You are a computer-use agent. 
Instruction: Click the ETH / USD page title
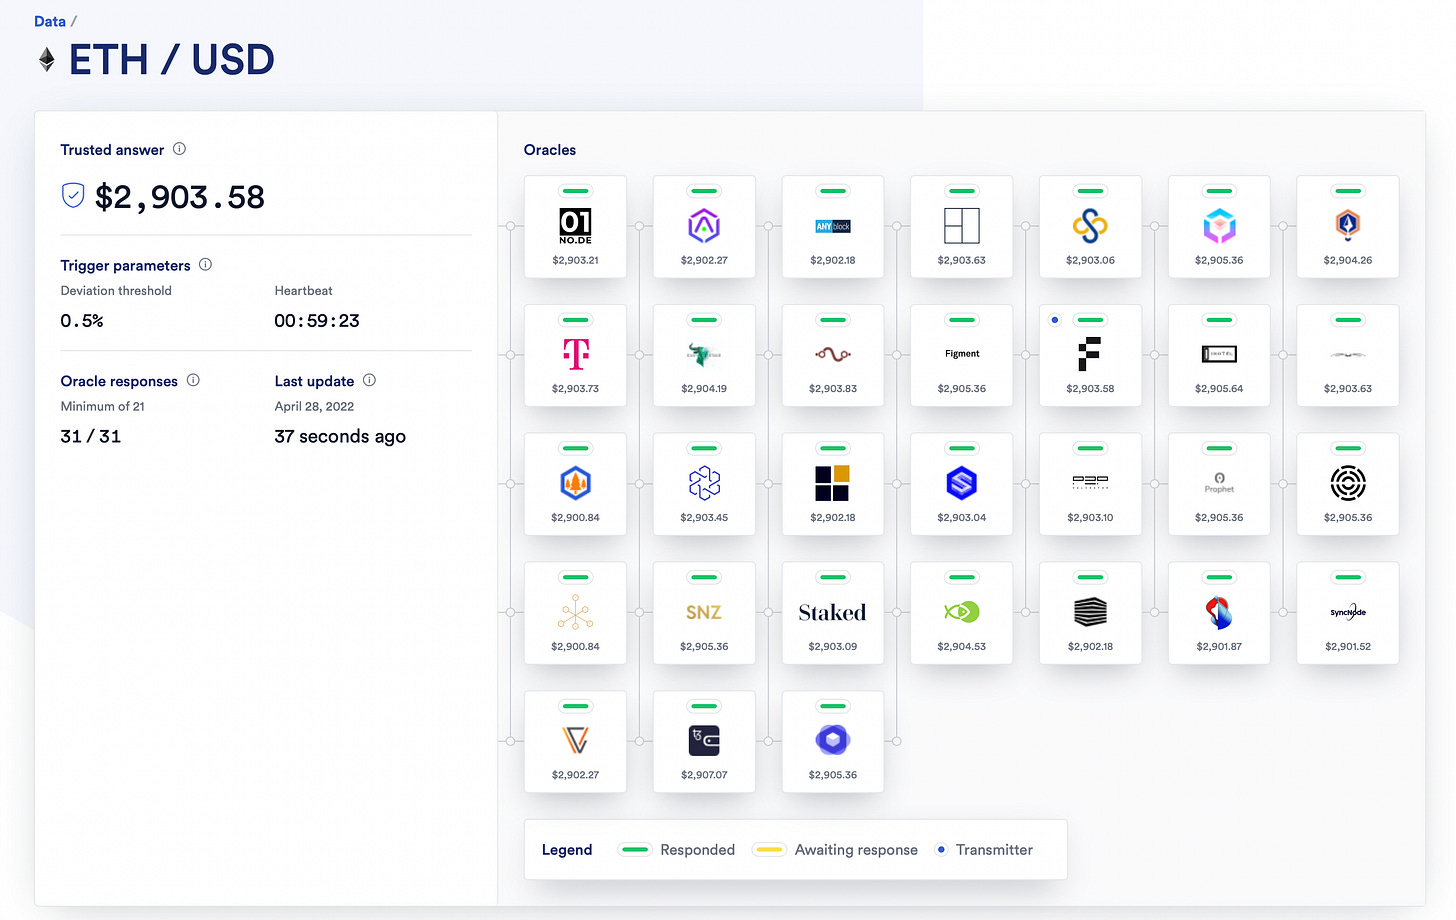click(172, 60)
